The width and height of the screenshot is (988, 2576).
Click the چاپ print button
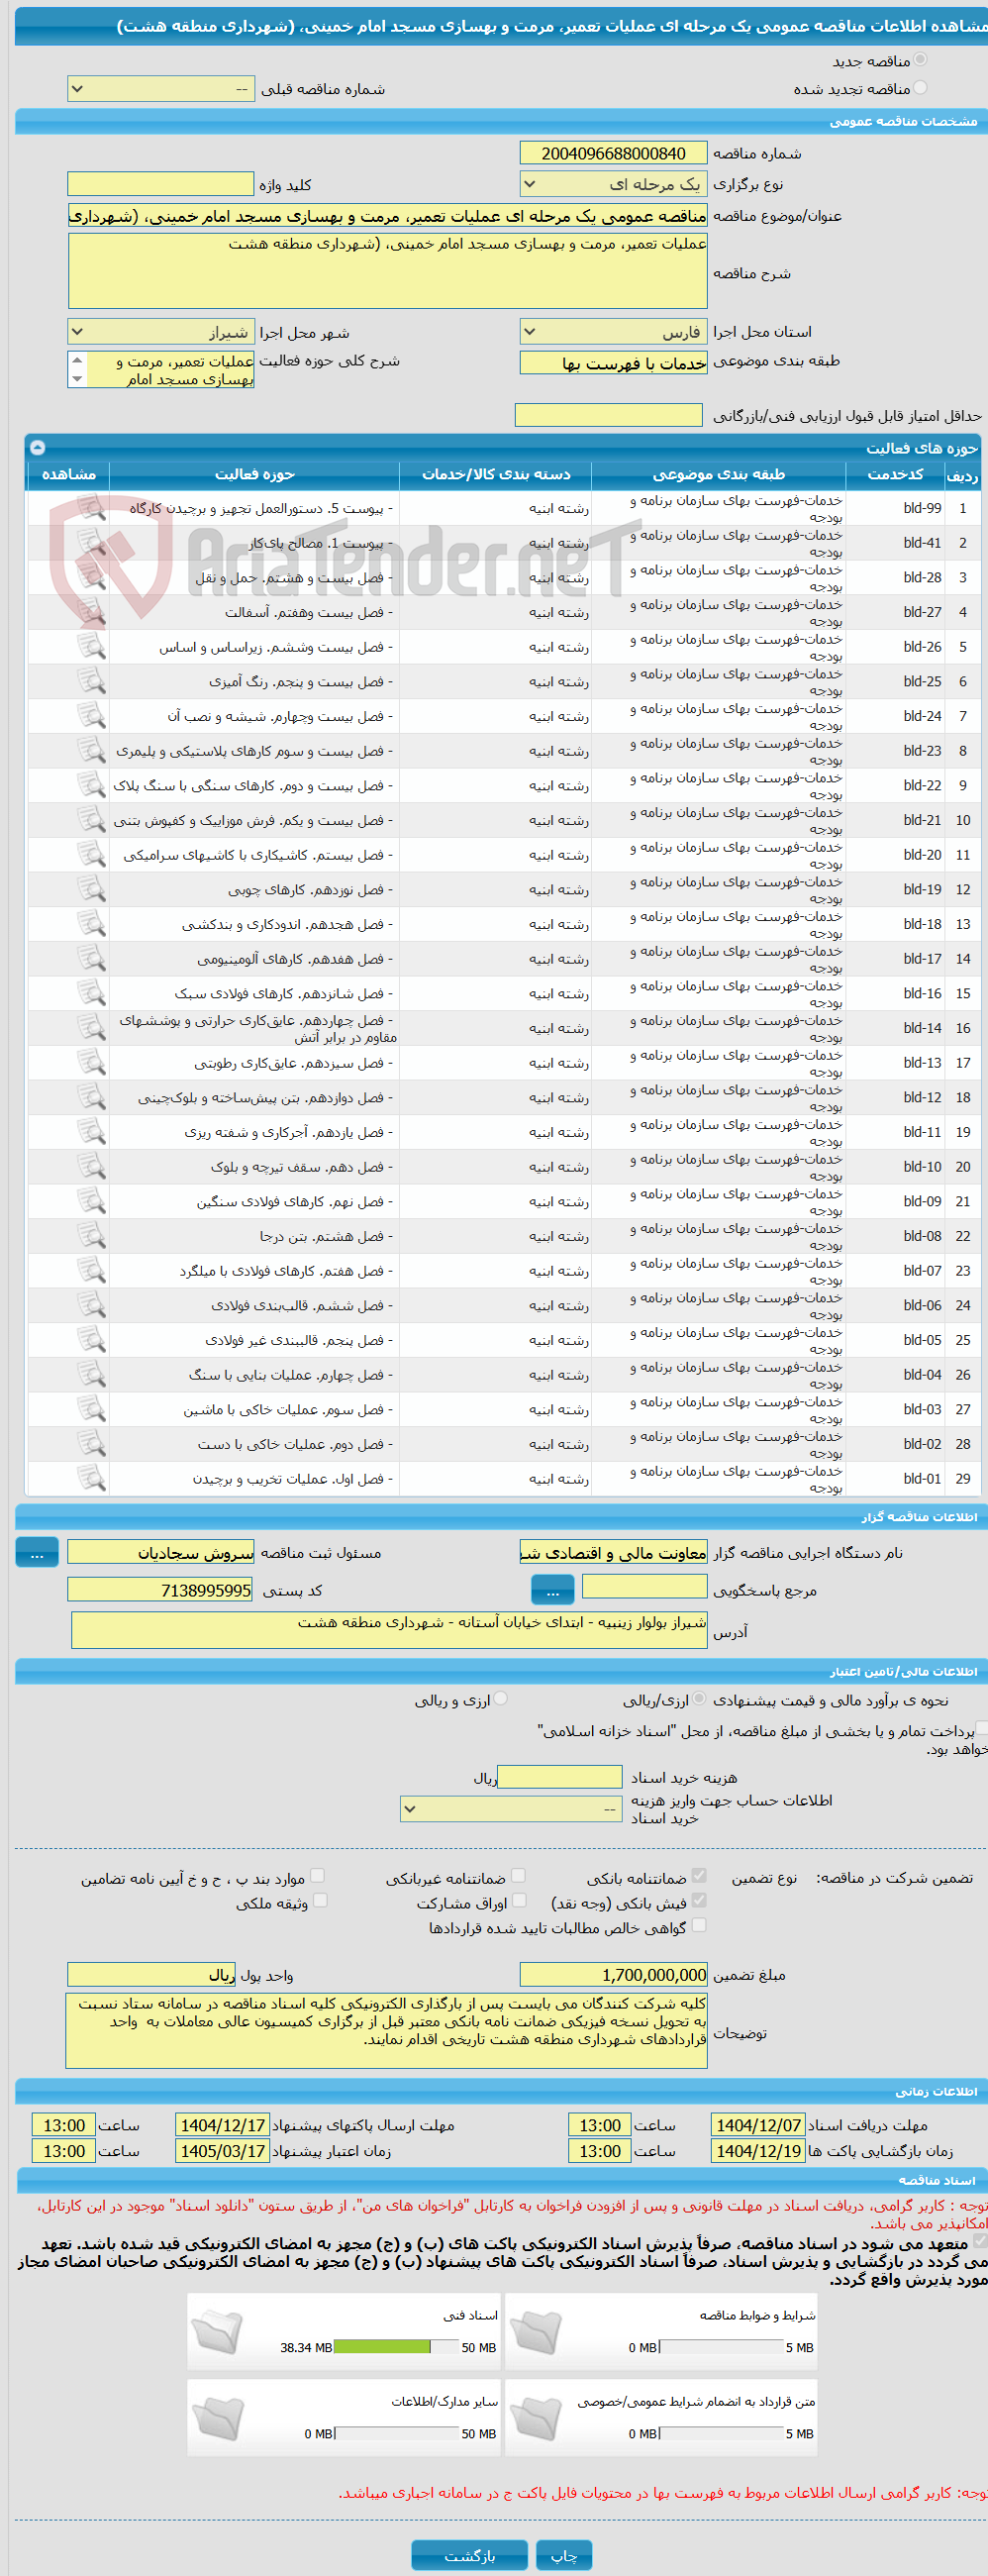[564, 2555]
